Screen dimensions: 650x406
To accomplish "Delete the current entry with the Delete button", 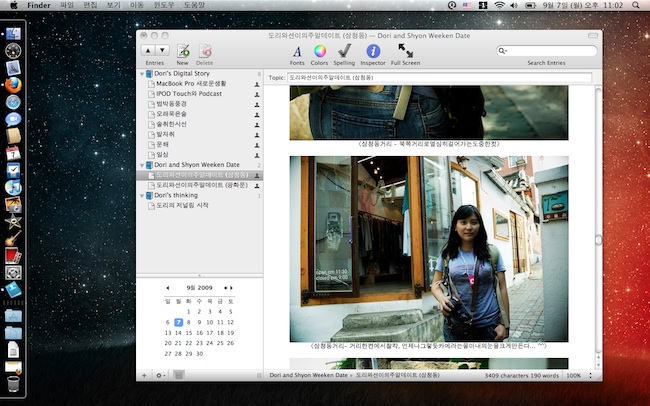I will [x=204, y=55].
